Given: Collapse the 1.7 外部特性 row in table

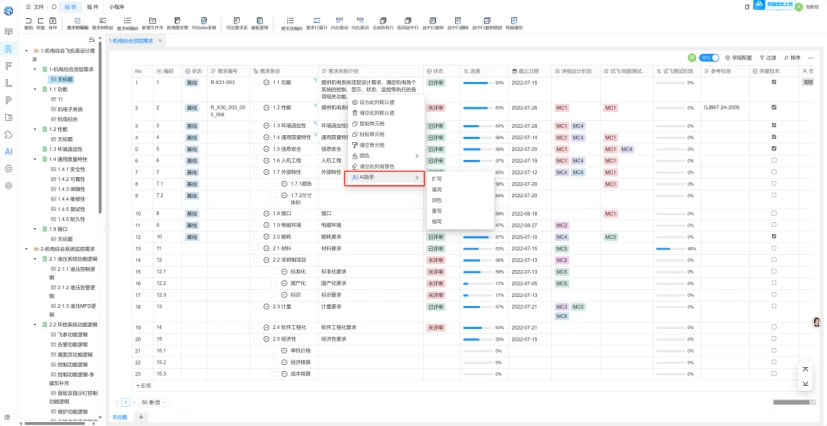Looking at the screenshot, I should 266,172.
